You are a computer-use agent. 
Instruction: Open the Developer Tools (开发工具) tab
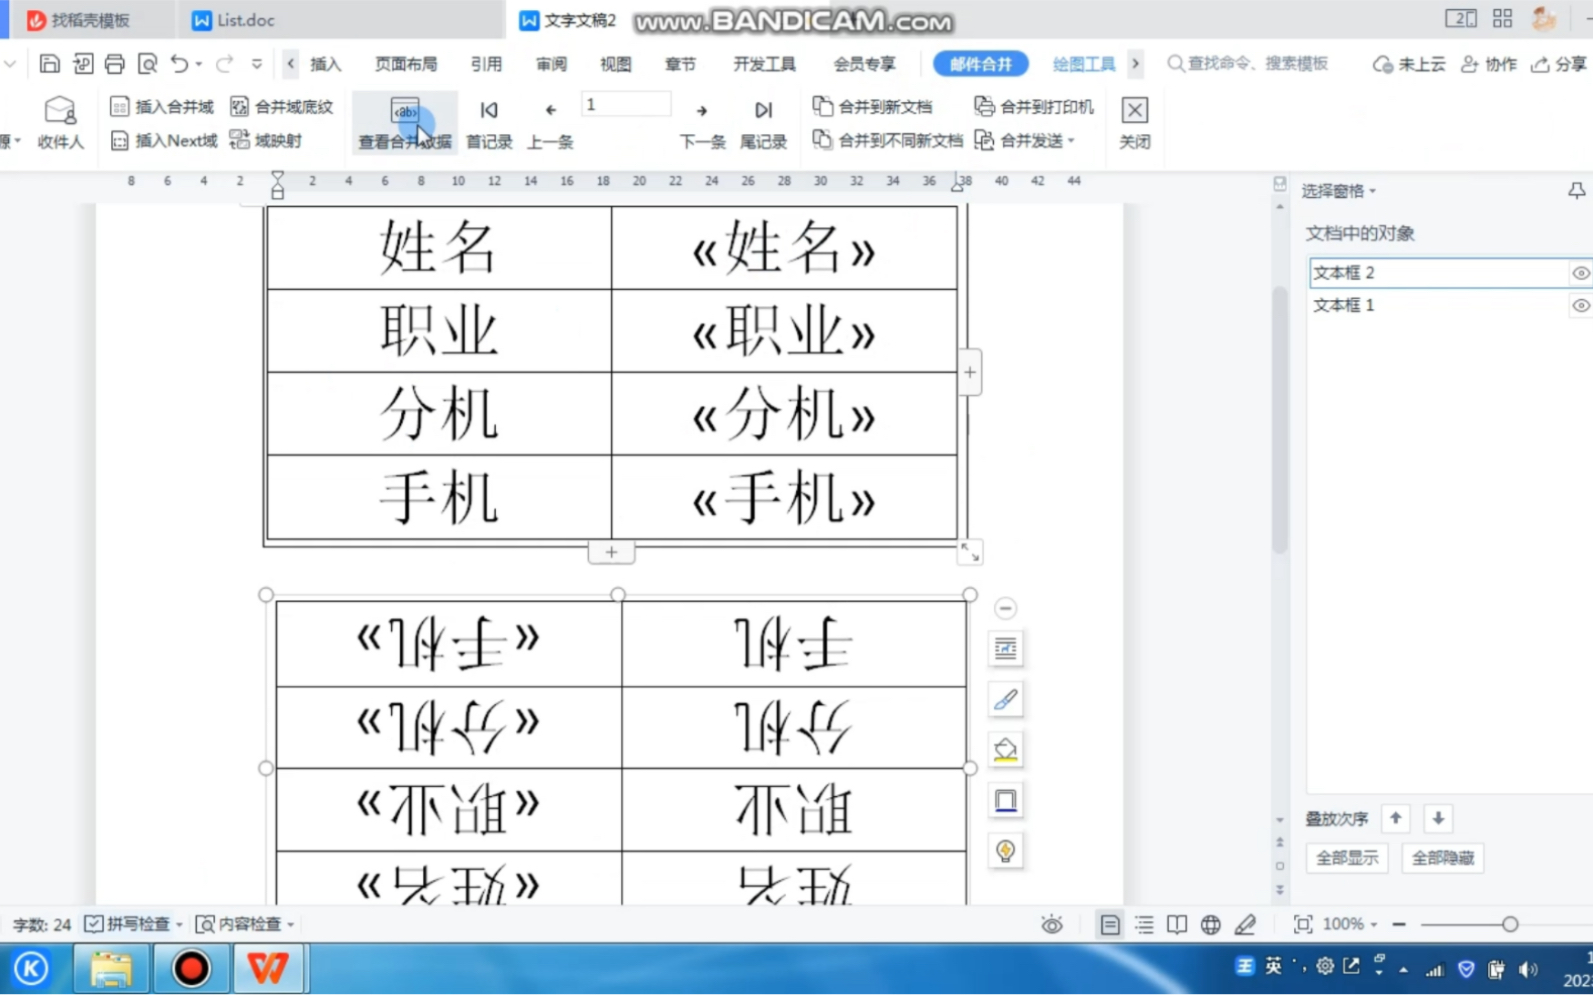click(x=764, y=64)
